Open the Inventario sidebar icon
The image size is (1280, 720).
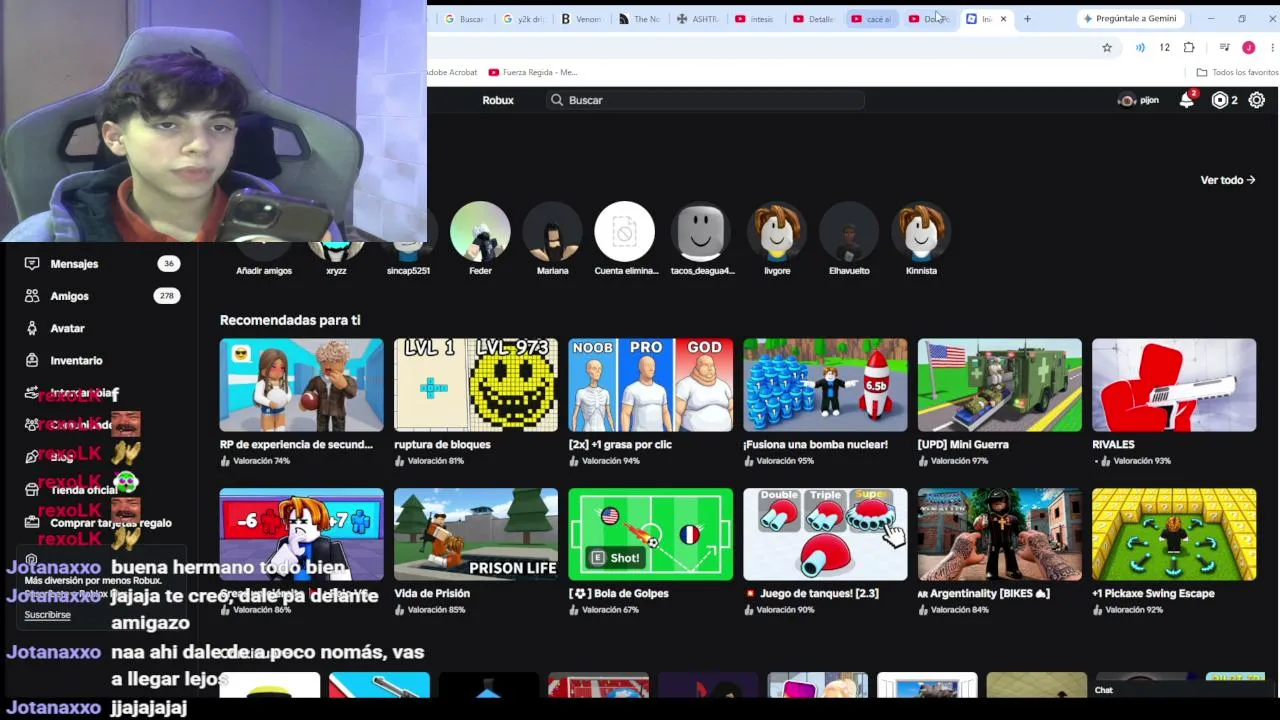point(32,360)
